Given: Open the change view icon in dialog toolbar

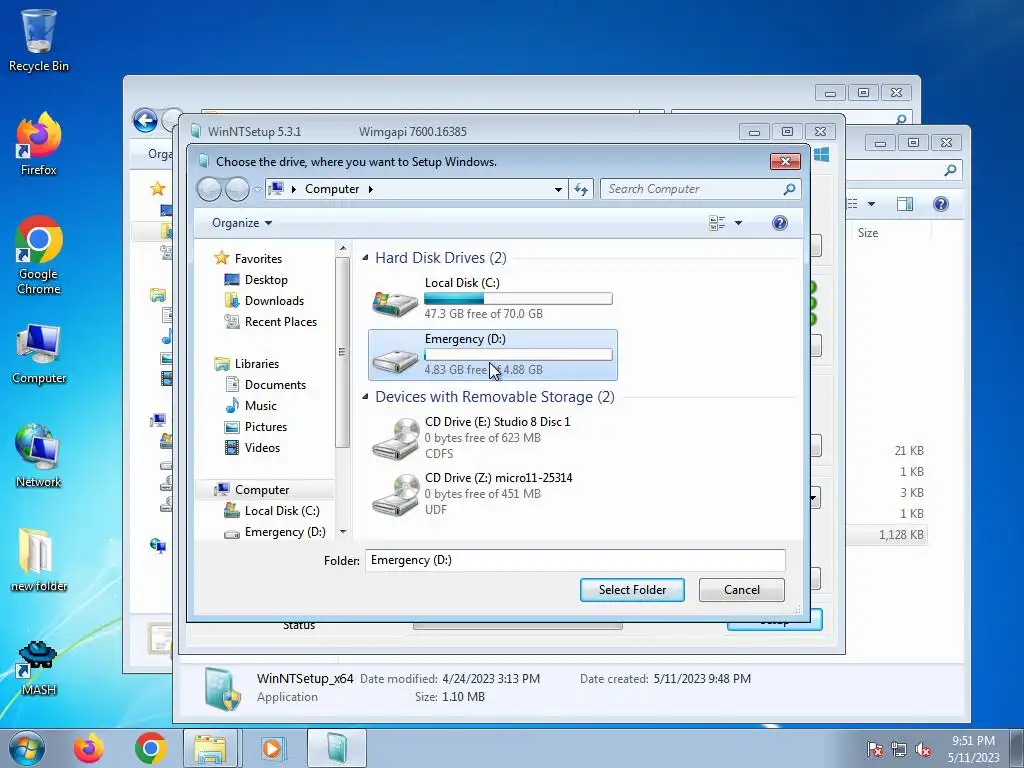Looking at the screenshot, I should click(x=716, y=223).
